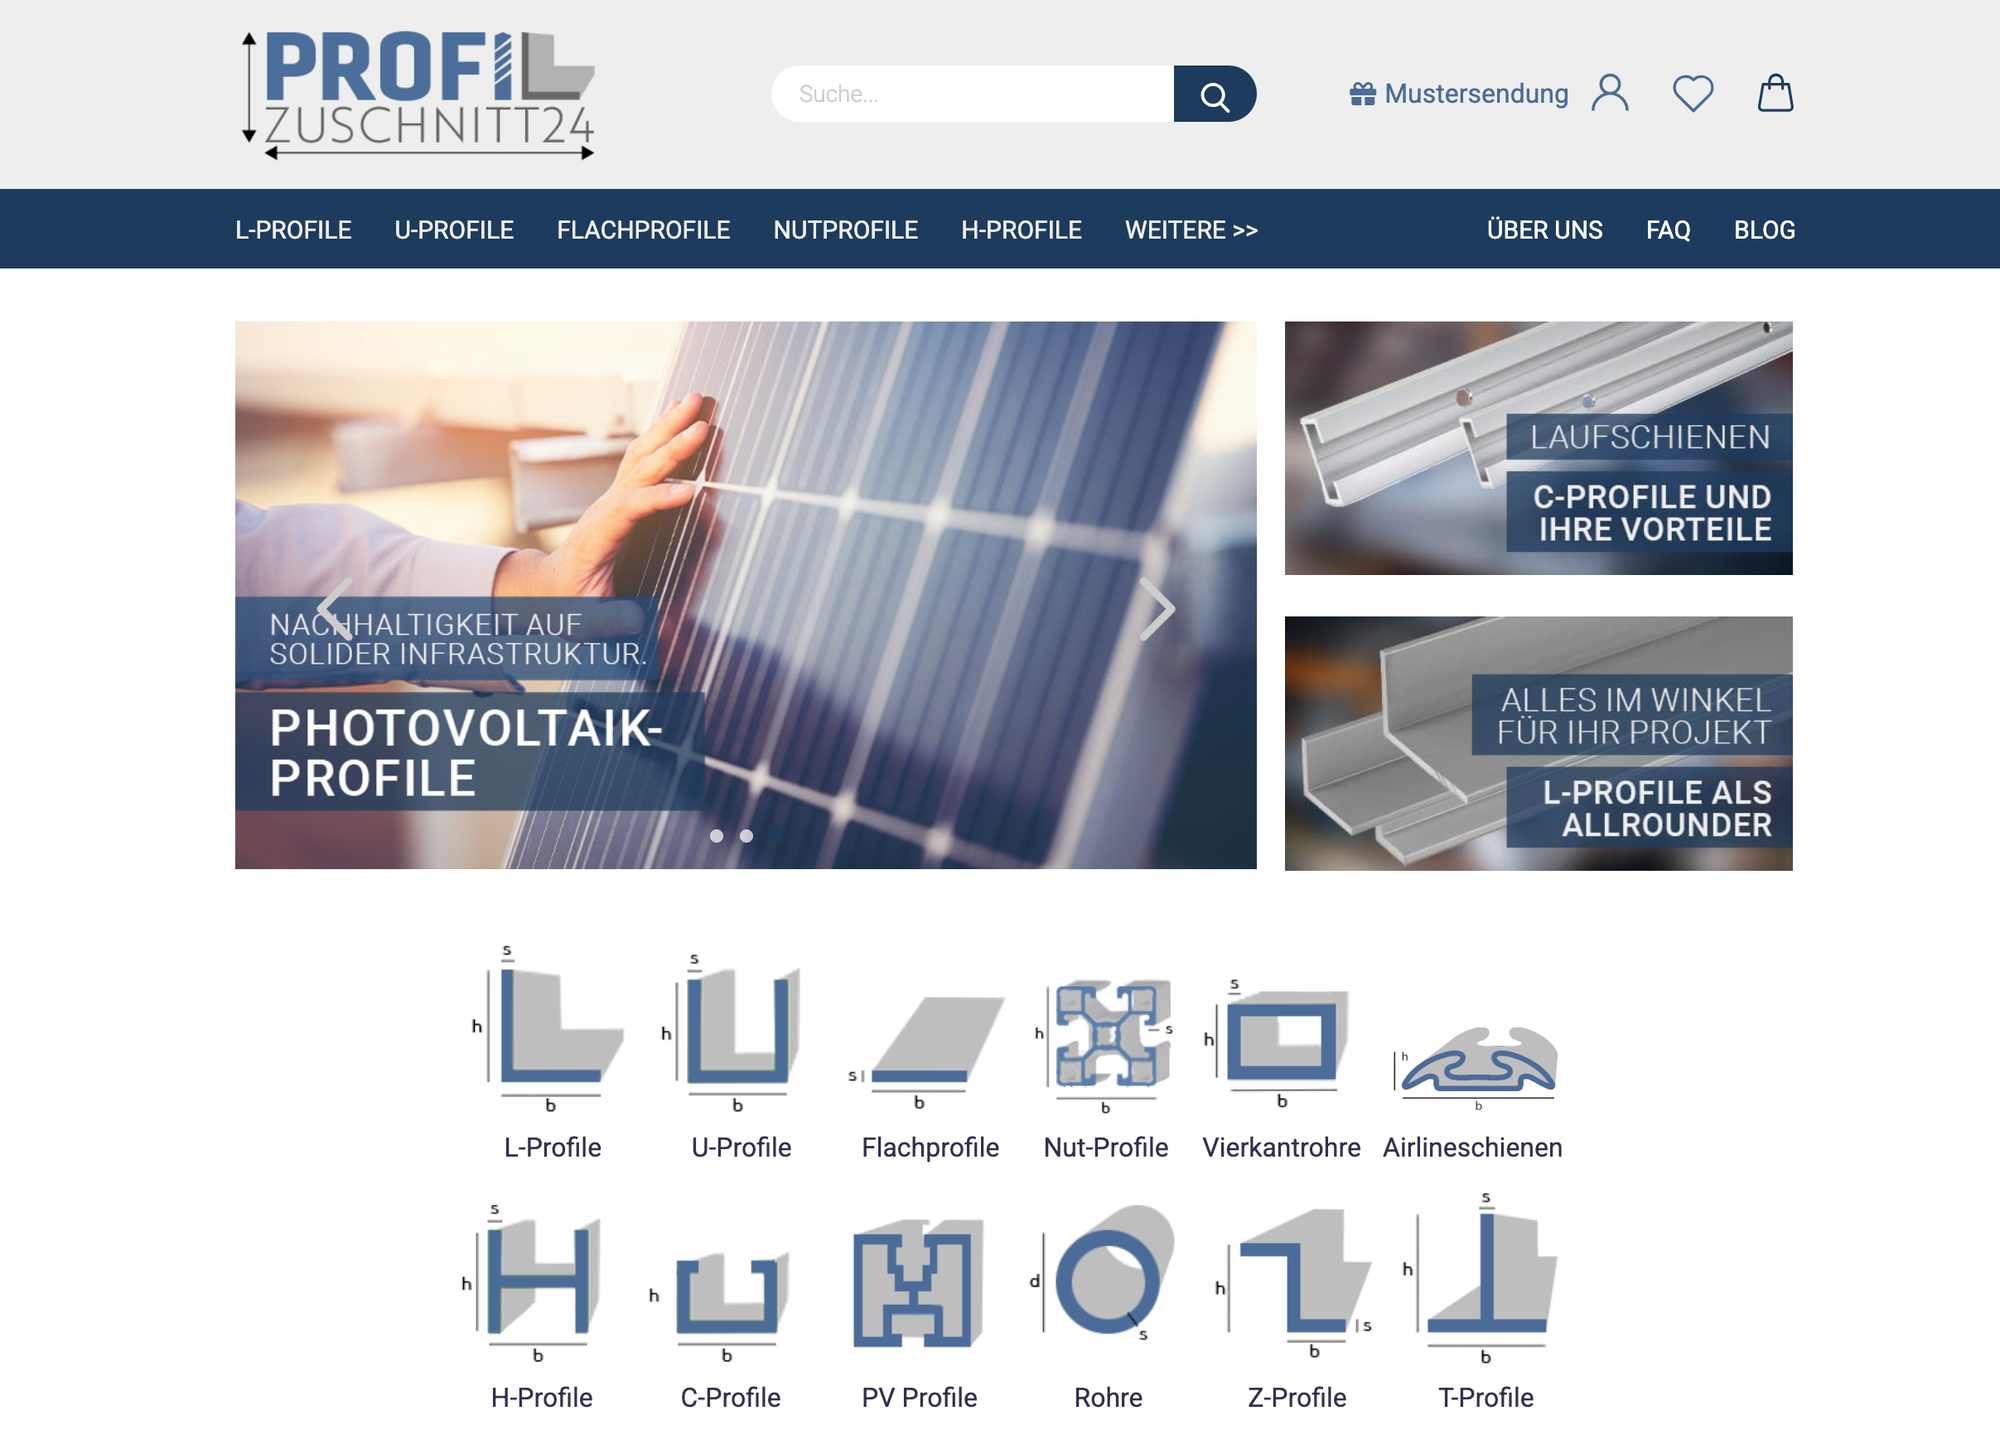Open the wishlist heart icon

tap(1693, 93)
